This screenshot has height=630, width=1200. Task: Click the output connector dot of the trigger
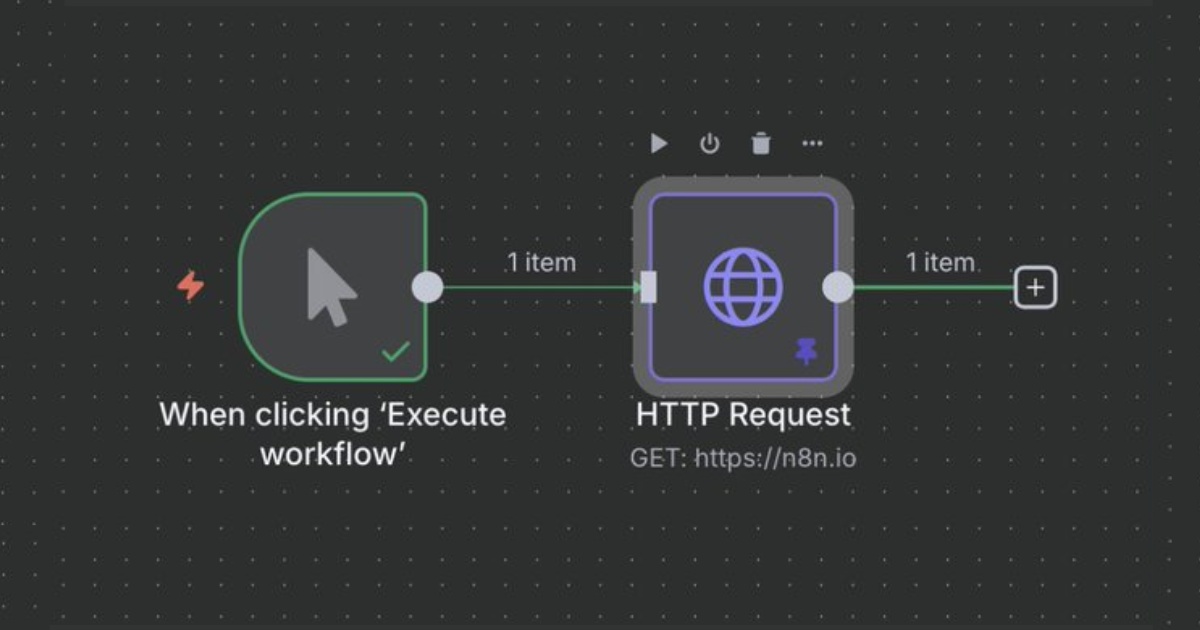coord(426,286)
